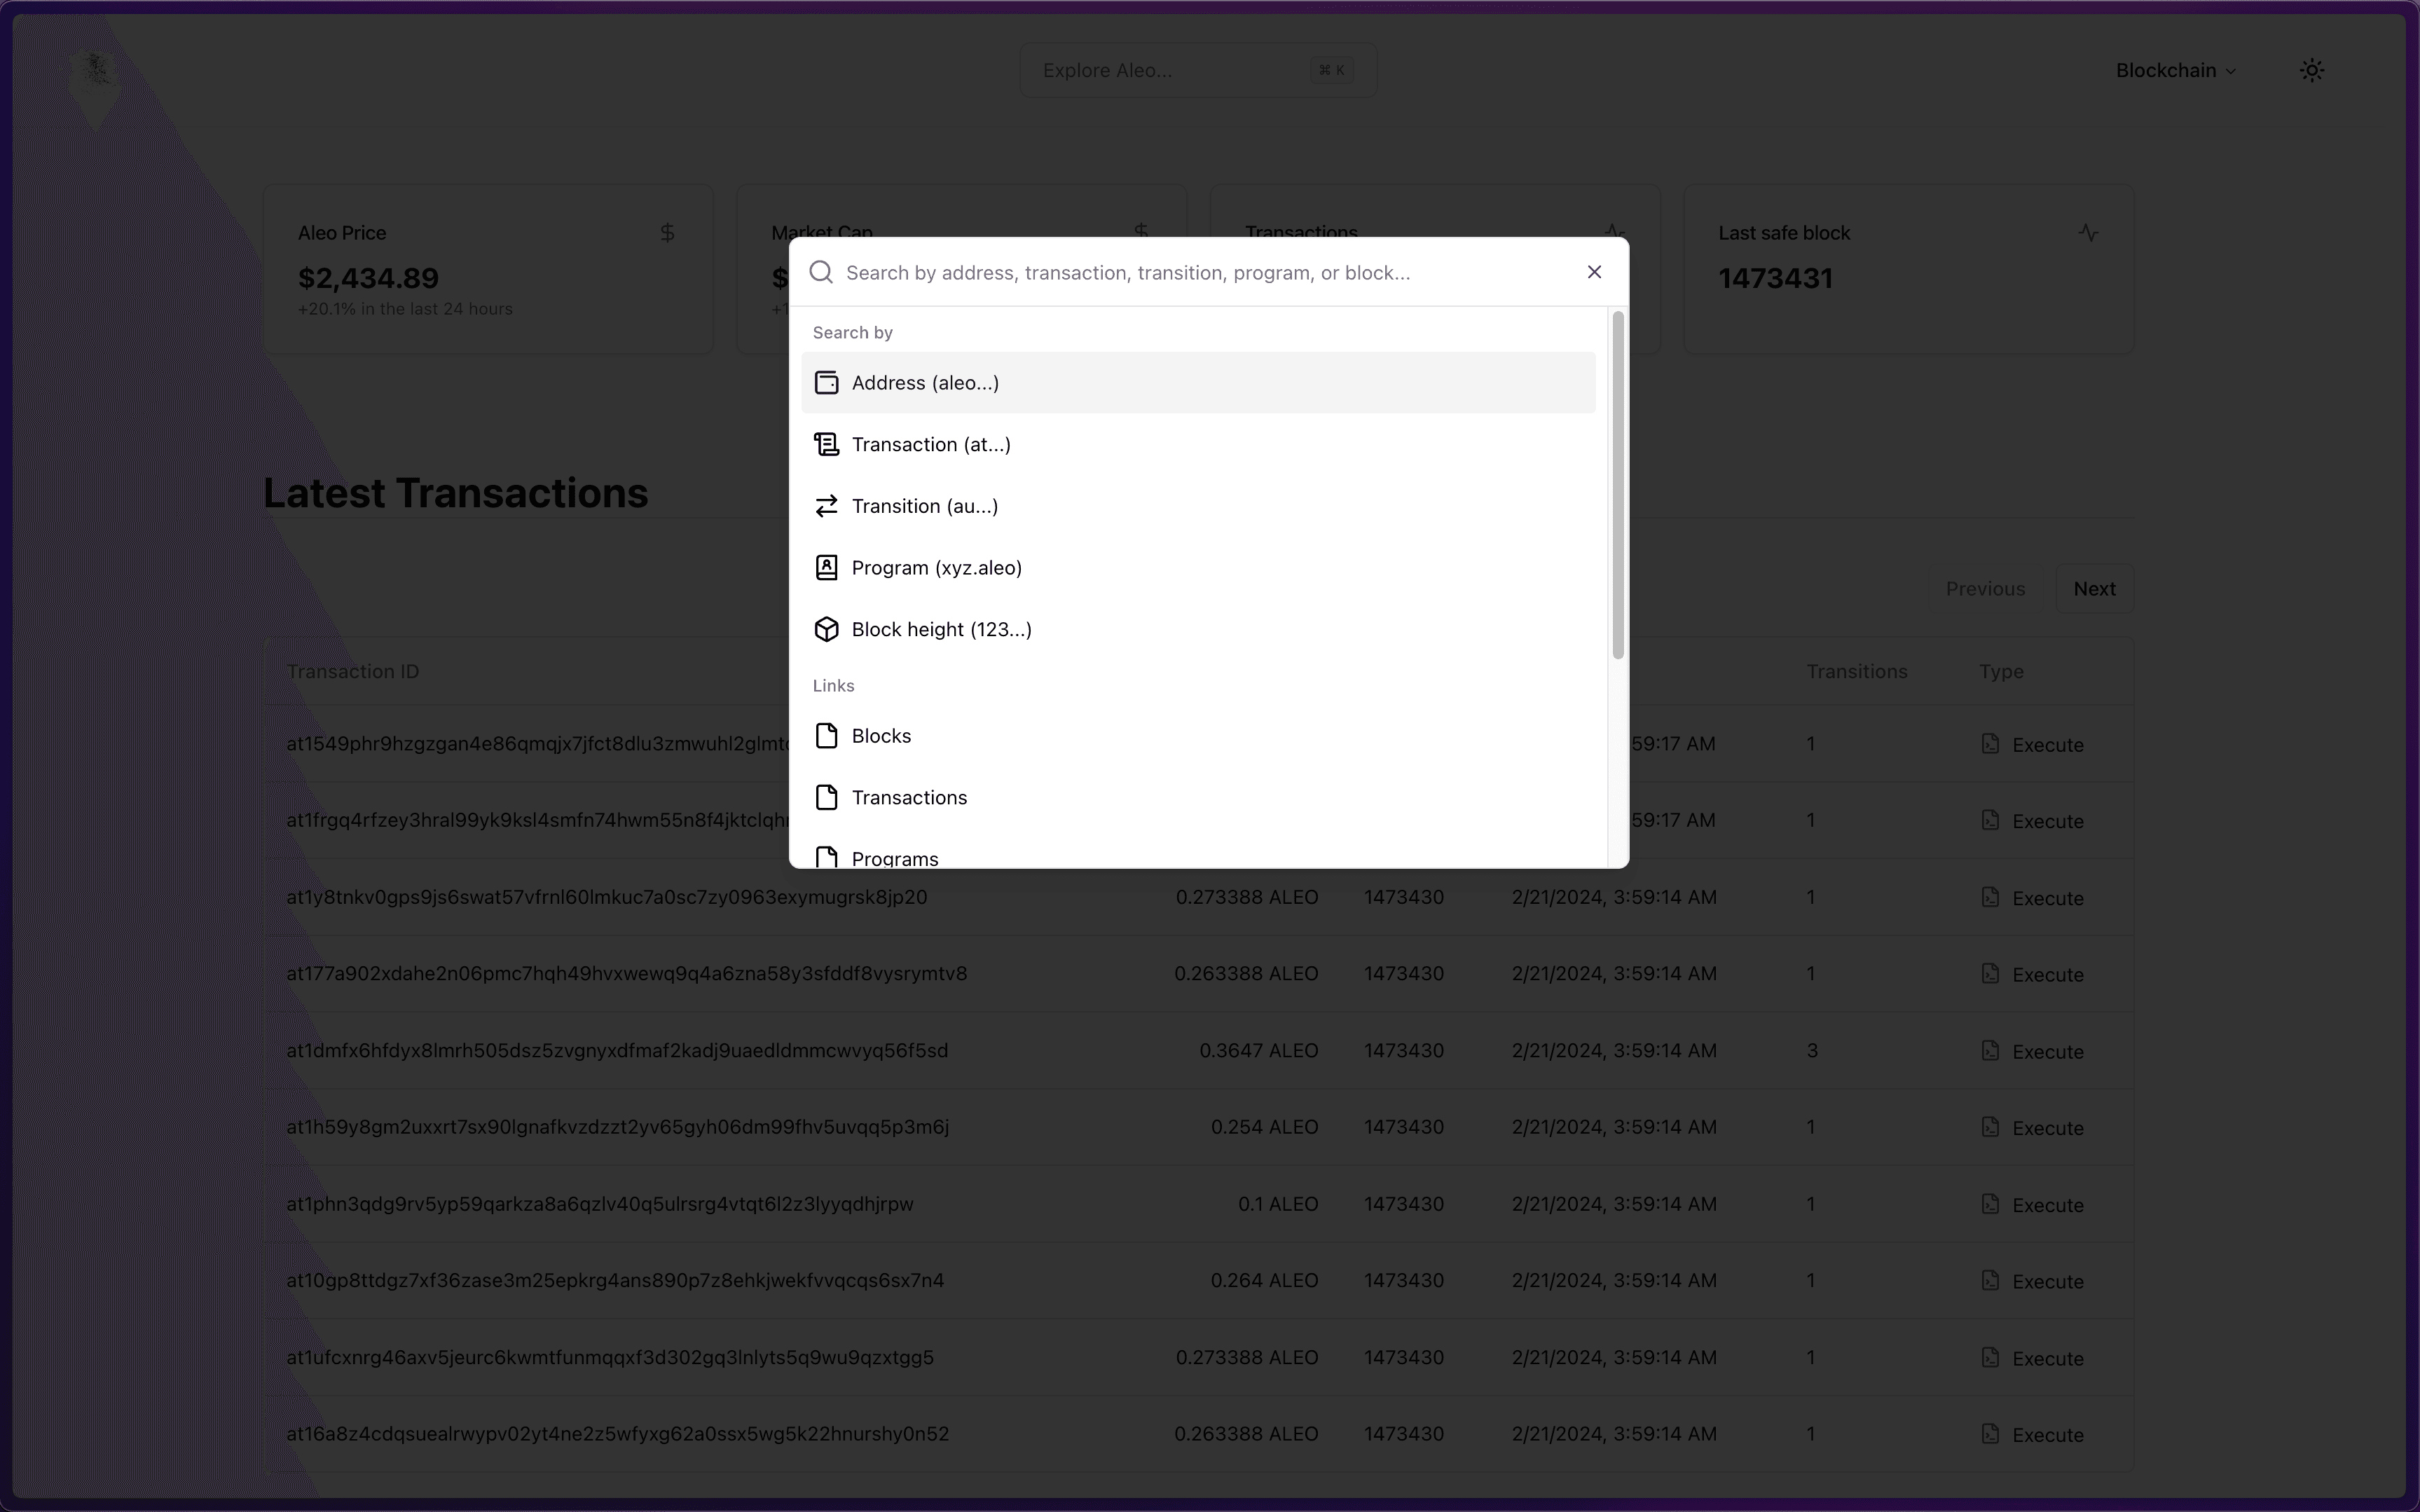
Task: Click Execute icon in at1h59y8gm2ux row
Action: [1990, 1127]
